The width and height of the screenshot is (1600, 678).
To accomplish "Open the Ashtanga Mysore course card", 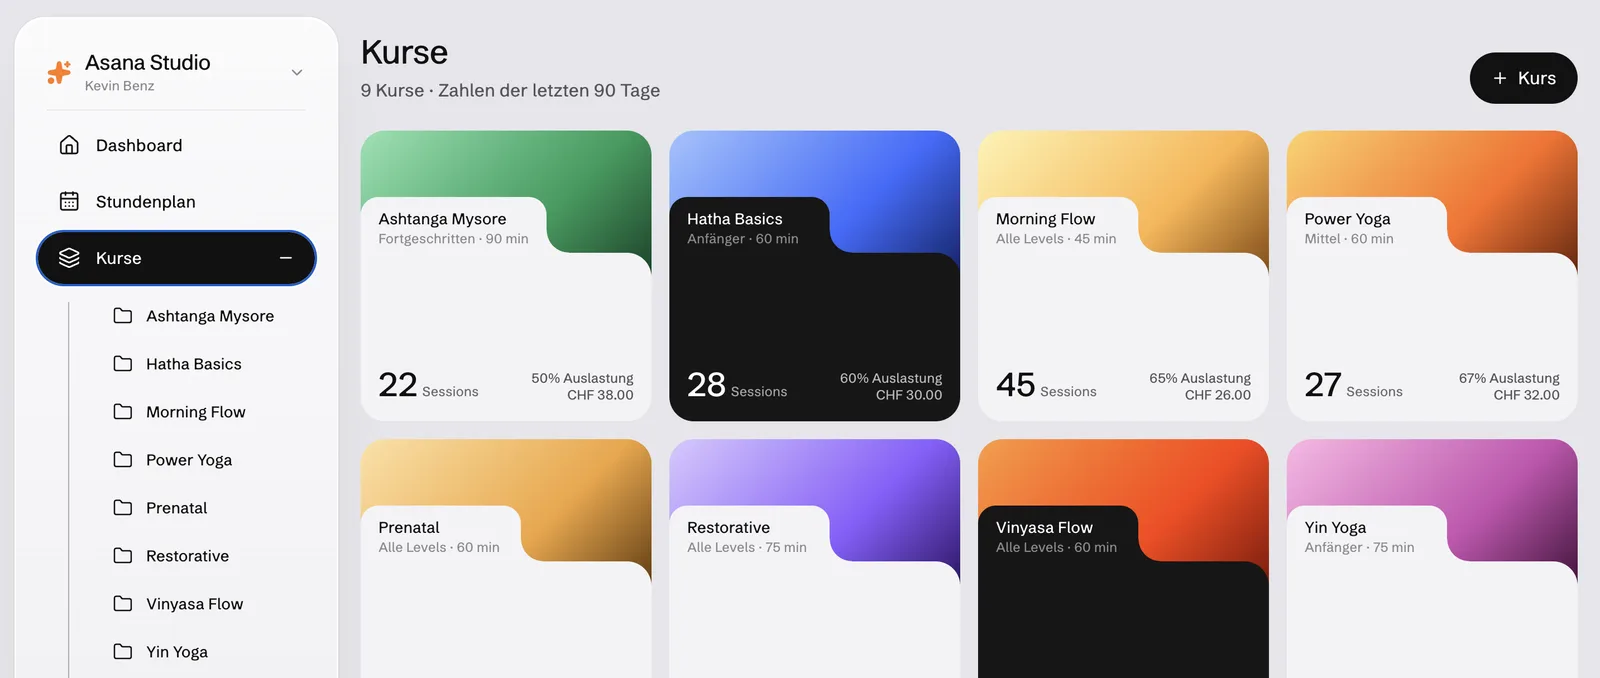I will tap(506, 276).
